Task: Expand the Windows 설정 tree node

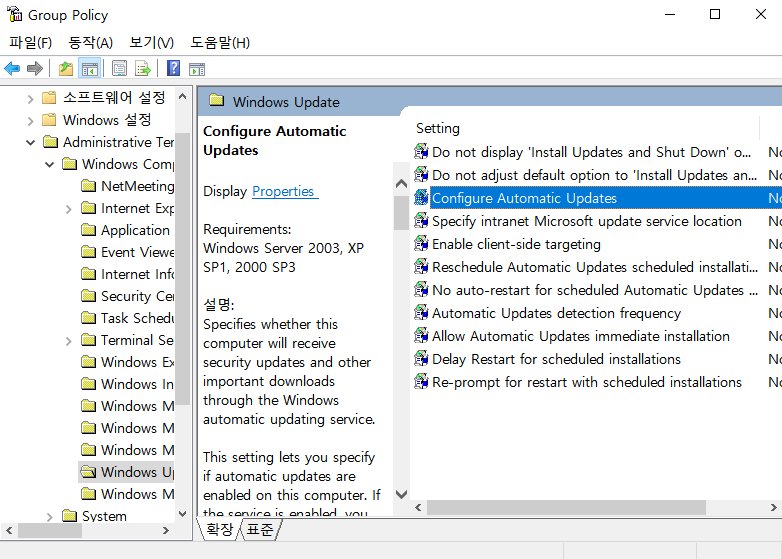Action: [x=30, y=121]
